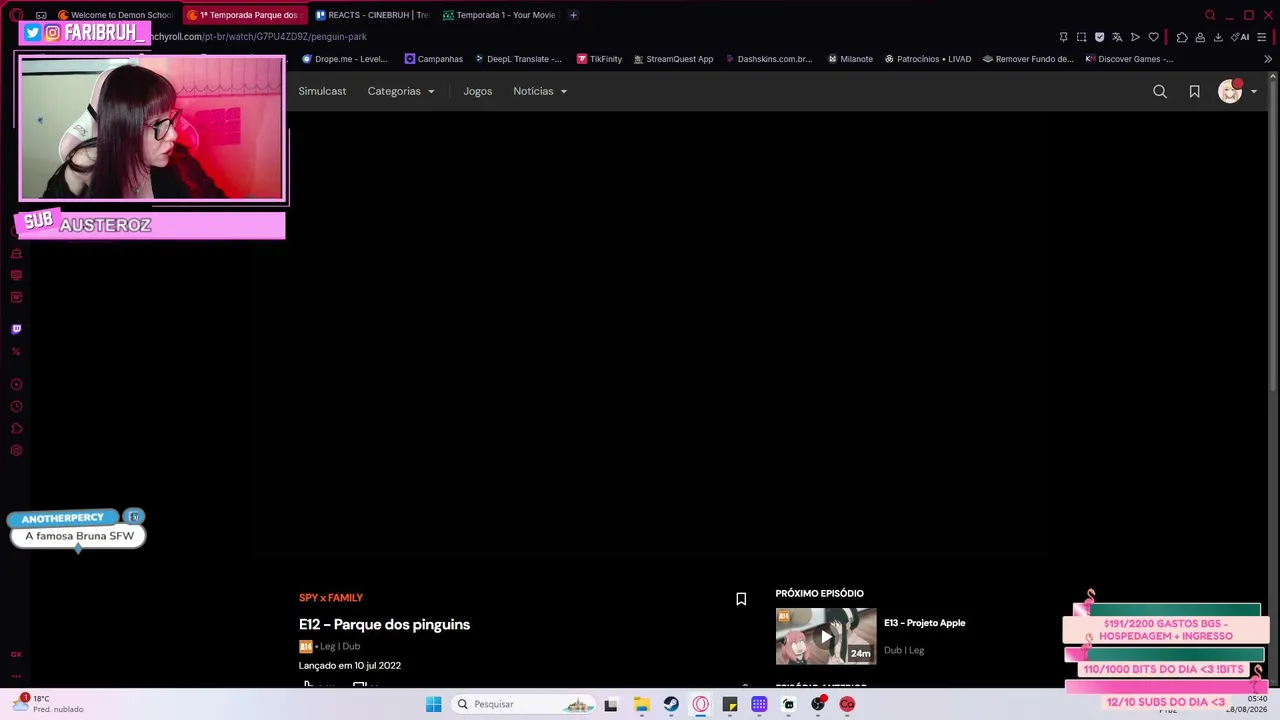This screenshot has width=1280, height=720.
Task: Open a new browser tab
Action: point(573,15)
